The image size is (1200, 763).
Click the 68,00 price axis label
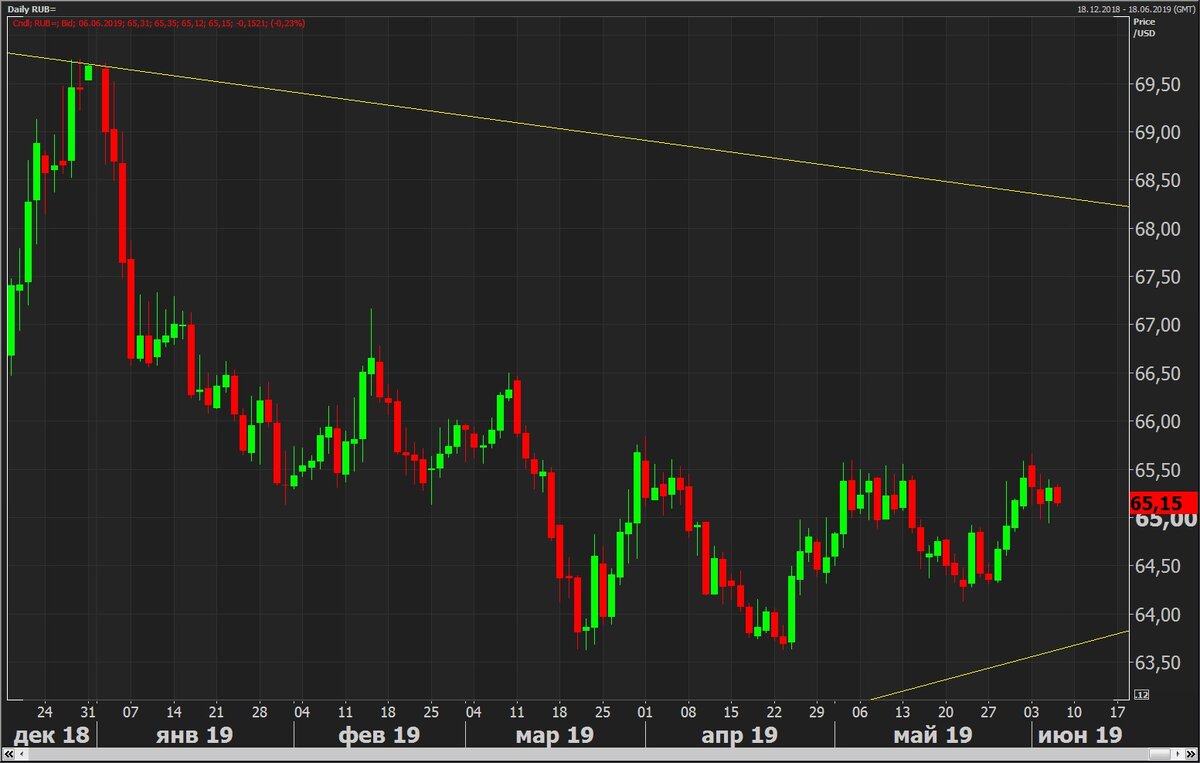1158,230
